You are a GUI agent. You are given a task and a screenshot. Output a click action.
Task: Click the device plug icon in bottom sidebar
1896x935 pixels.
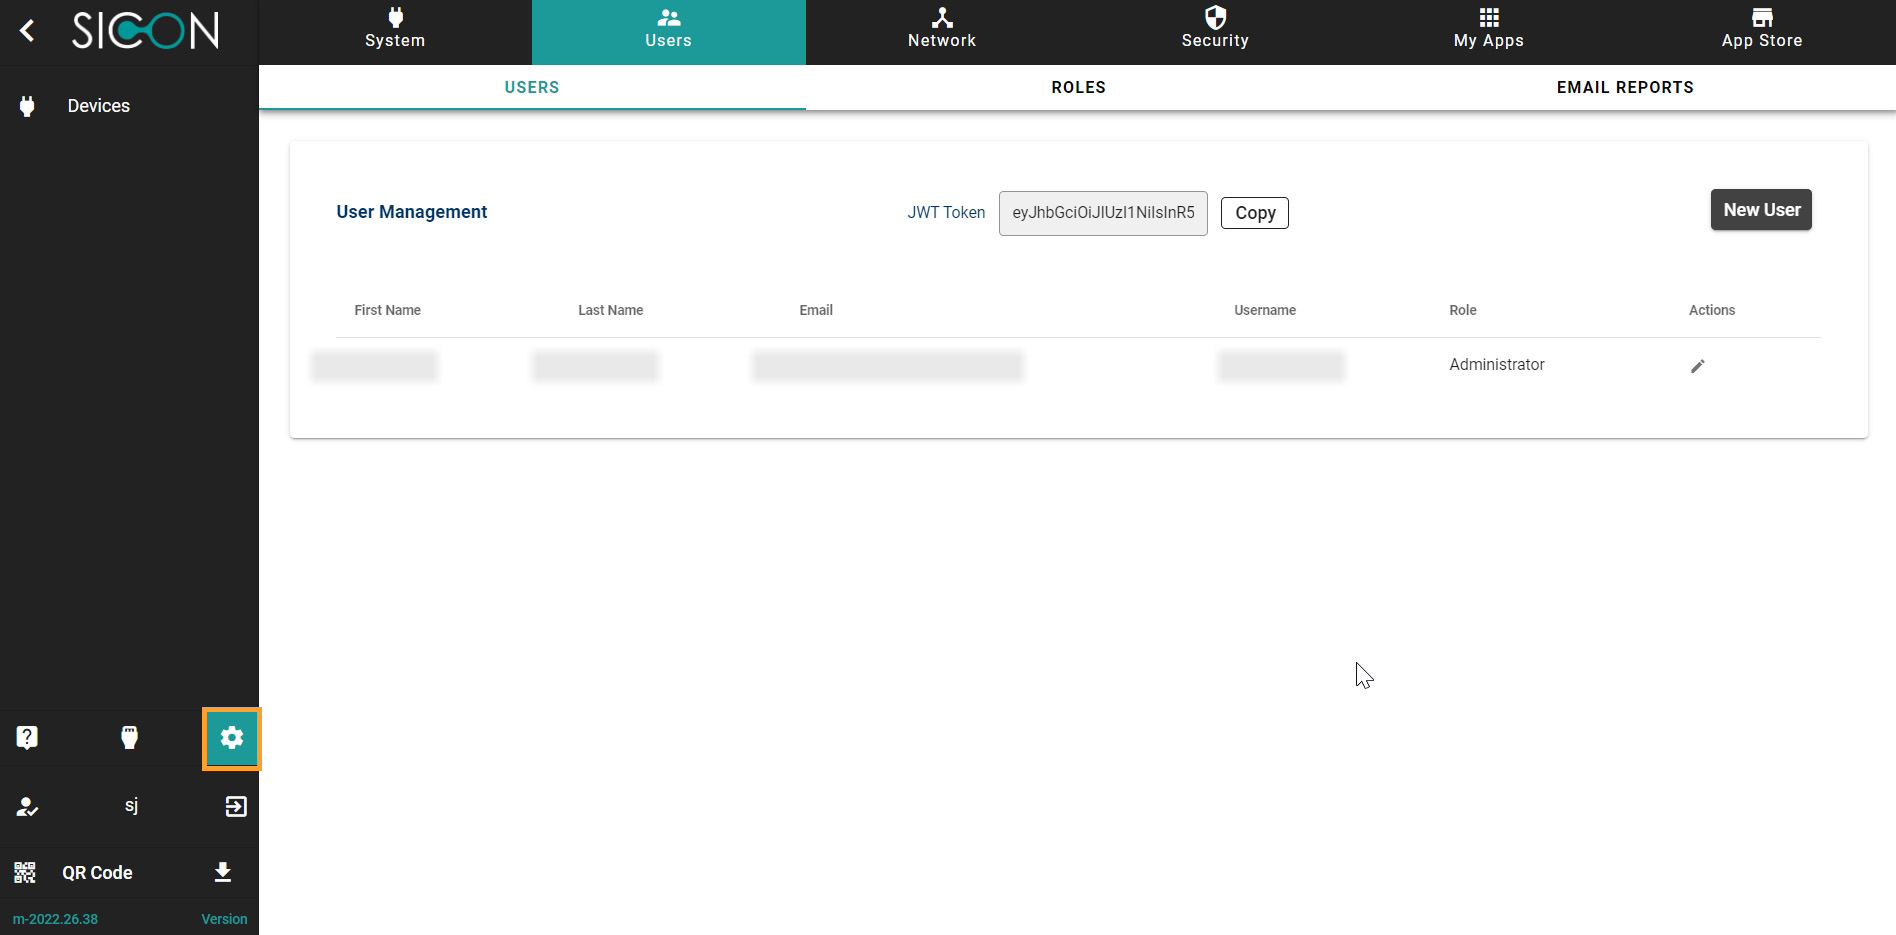click(x=129, y=738)
